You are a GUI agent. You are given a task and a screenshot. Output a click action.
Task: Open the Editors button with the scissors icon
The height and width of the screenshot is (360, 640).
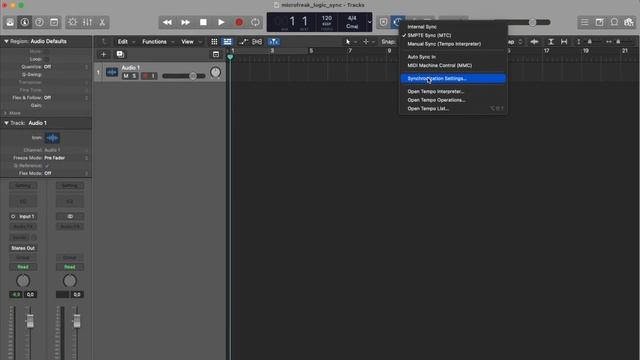coord(102,22)
